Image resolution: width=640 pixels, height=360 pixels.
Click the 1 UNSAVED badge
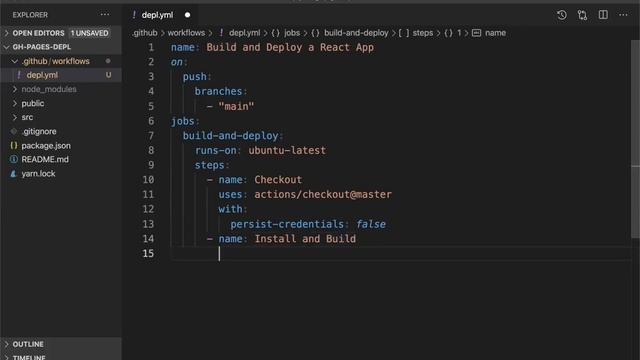89,33
